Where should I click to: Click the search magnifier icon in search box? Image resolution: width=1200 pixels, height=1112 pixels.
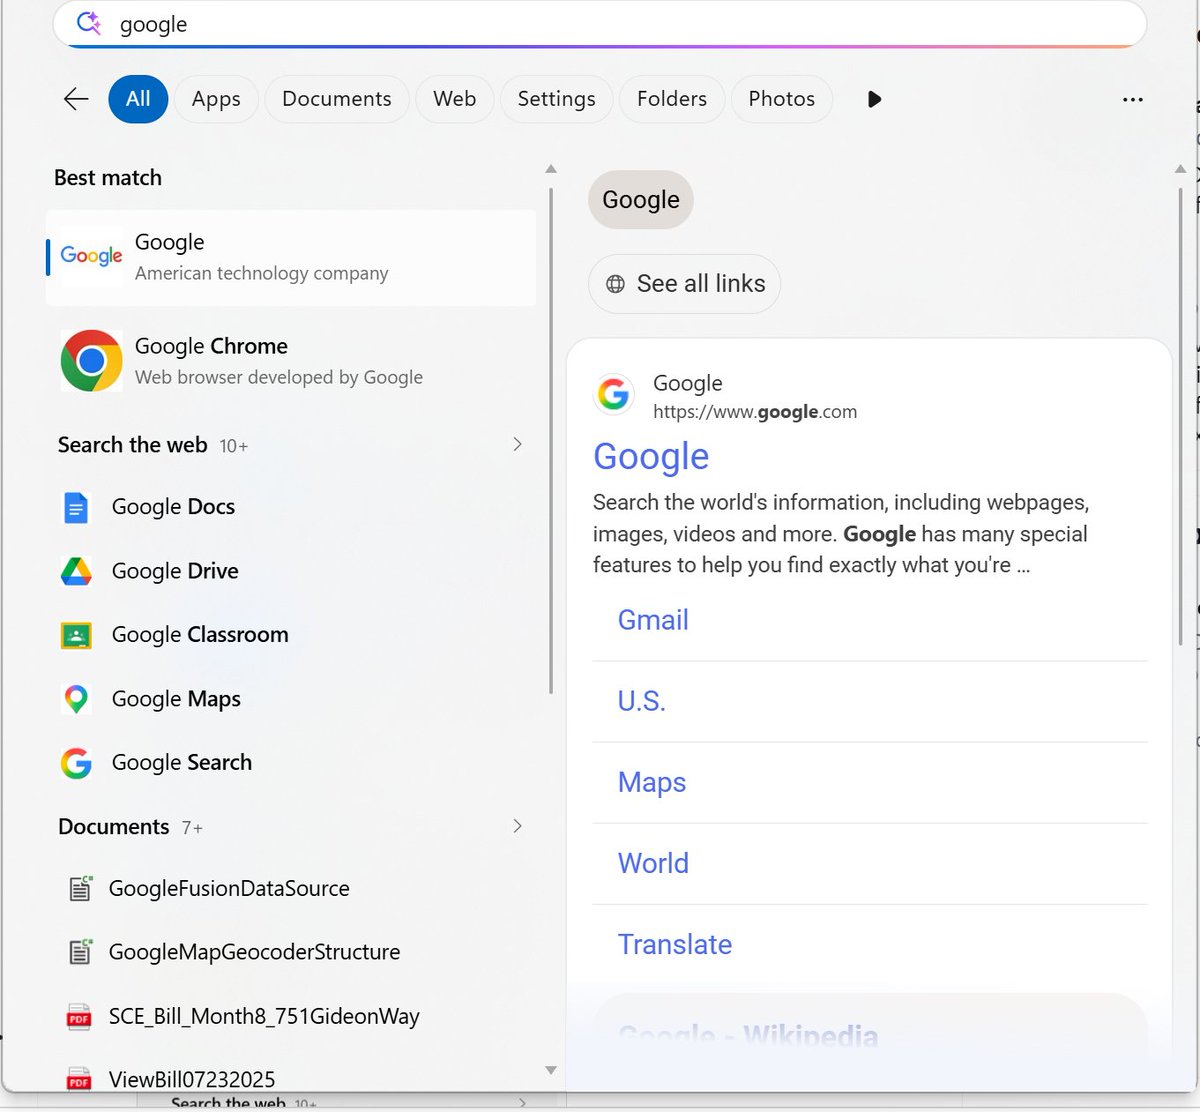(89, 23)
